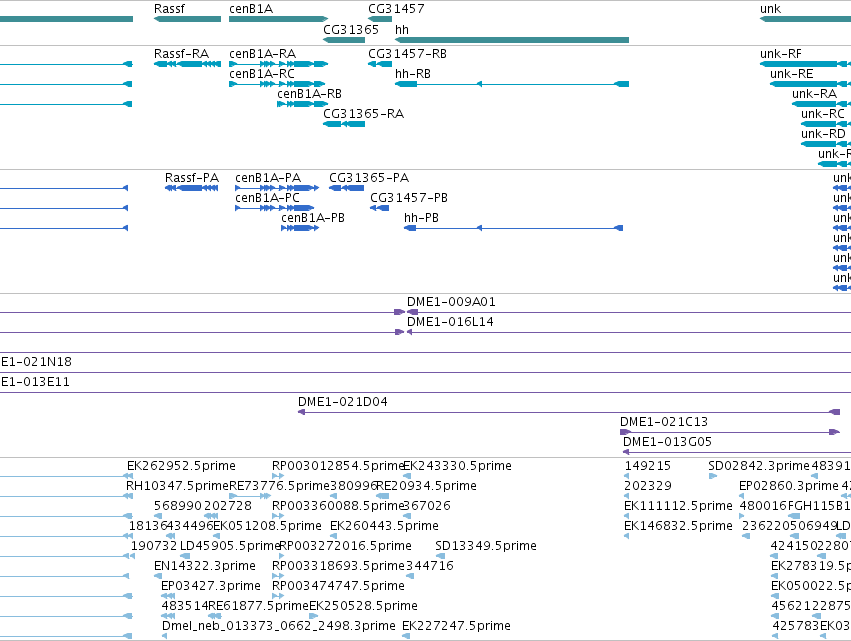Select the 190732 EST label
The height and width of the screenshot is (641, 851).
point(154,547)
